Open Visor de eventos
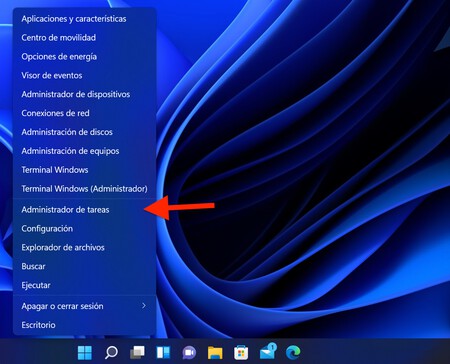 (x=84, y=75)
